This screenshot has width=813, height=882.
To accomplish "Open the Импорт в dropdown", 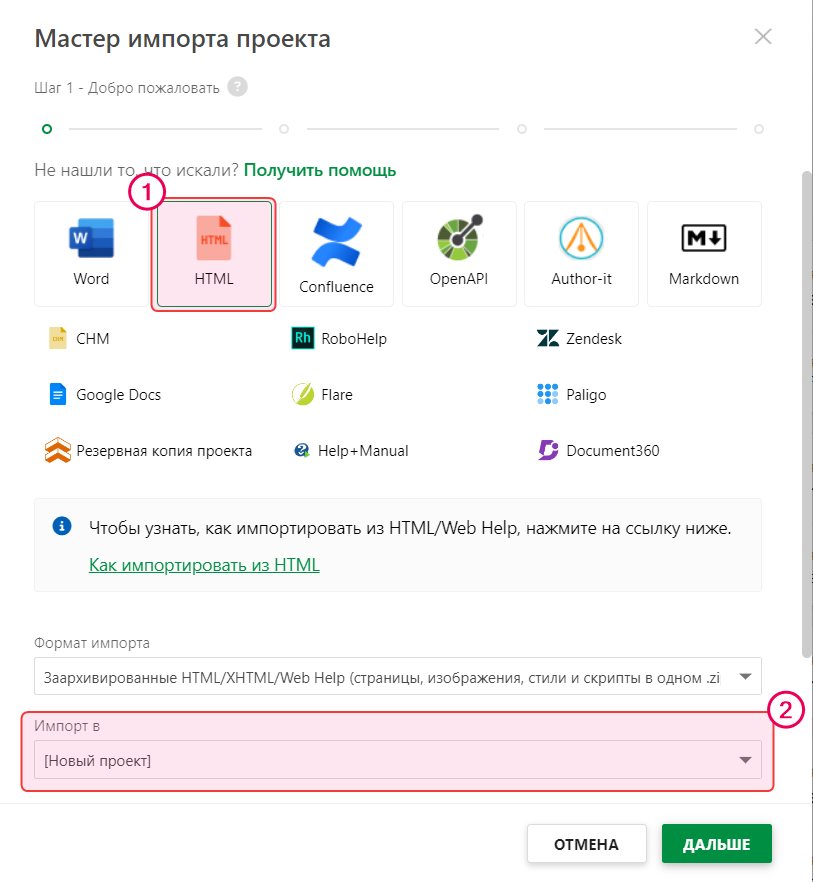I will (397, 761).
